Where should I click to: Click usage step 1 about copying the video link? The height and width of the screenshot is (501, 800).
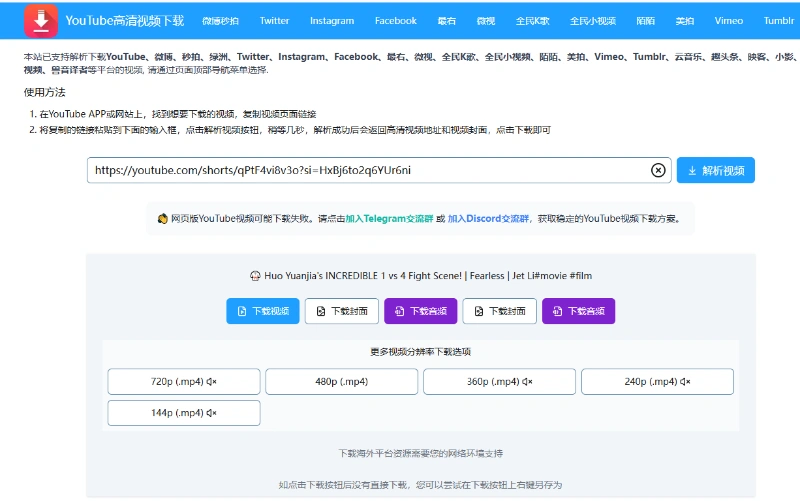[x=178, y=114]
